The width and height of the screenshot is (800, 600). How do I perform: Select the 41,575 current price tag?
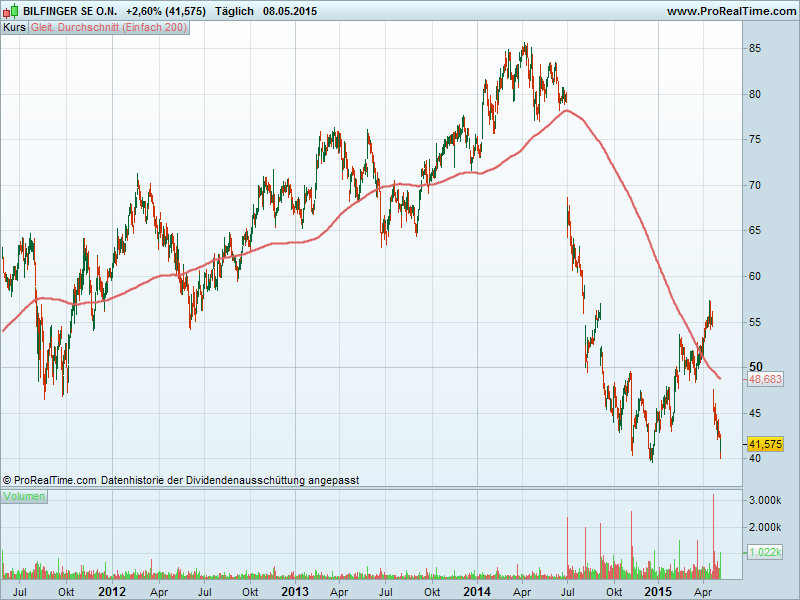click(x=765, y=444)
